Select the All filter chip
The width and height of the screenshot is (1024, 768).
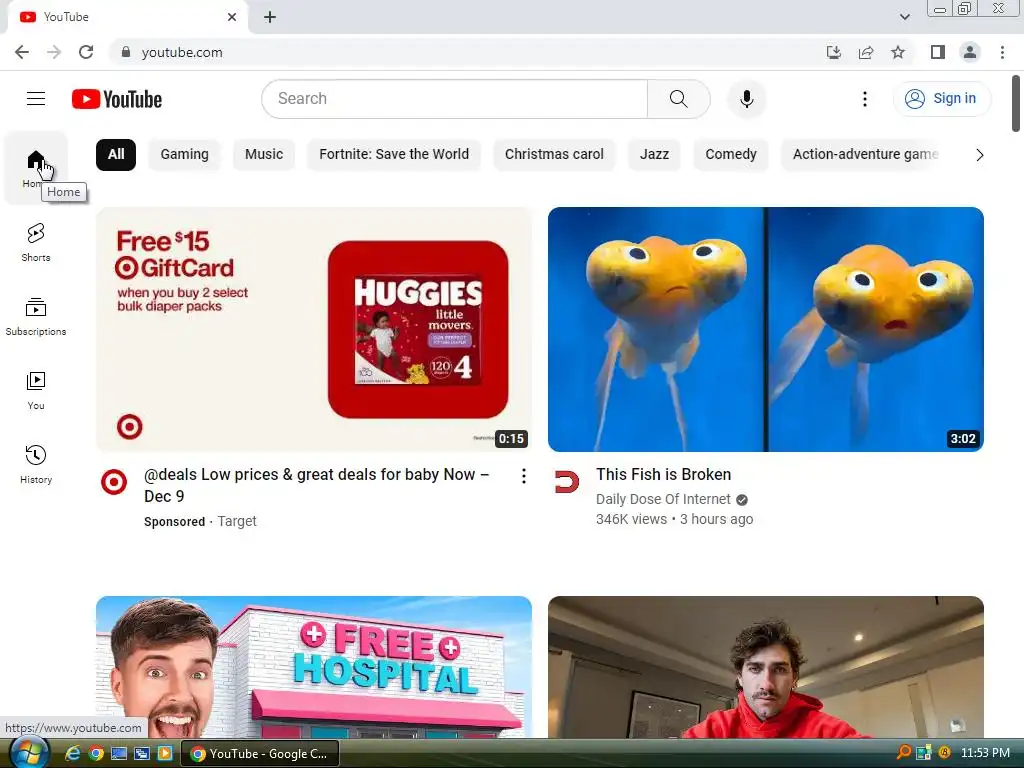tap(116, 155)
